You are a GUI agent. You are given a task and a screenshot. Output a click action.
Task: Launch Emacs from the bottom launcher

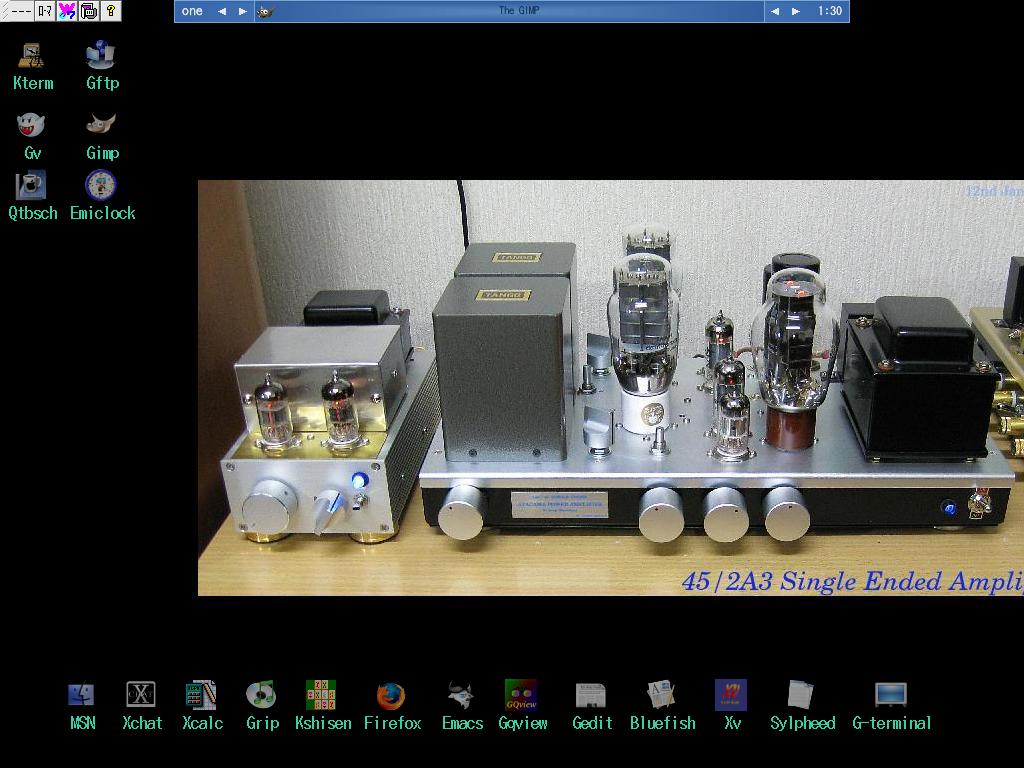click(461, 696)
